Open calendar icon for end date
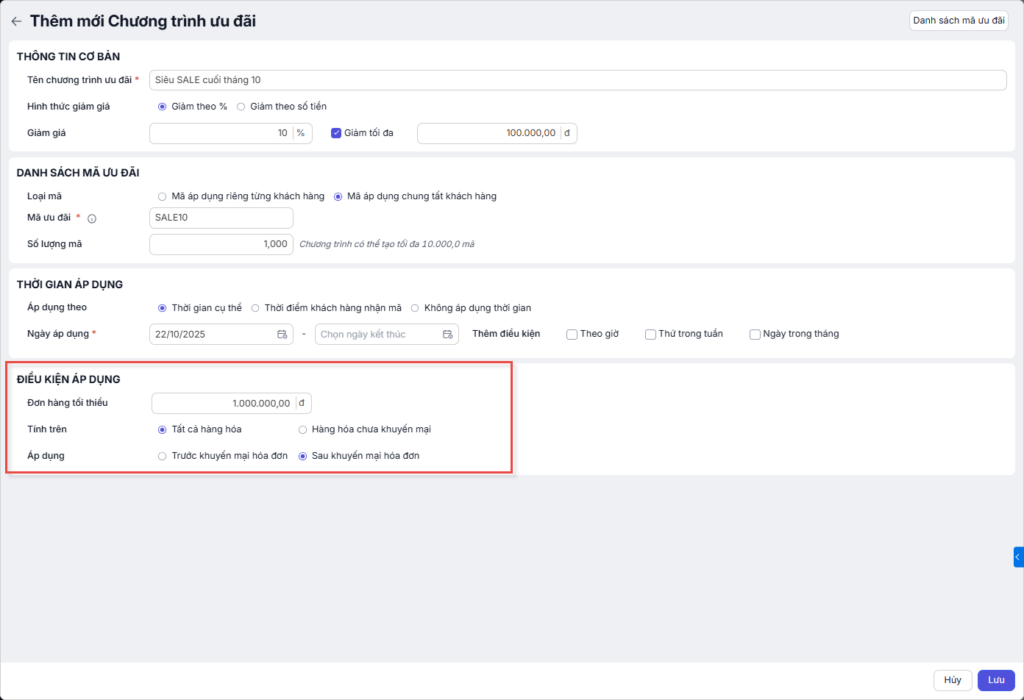This screenshot has width=1024, height=700. click(447, 334)
